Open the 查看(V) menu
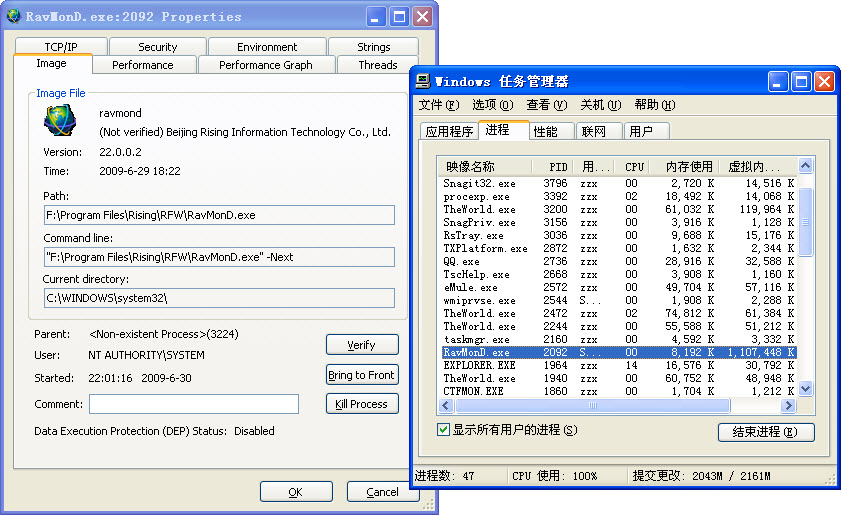The height and width of the screenshot is (515, 841). [547, 105]
